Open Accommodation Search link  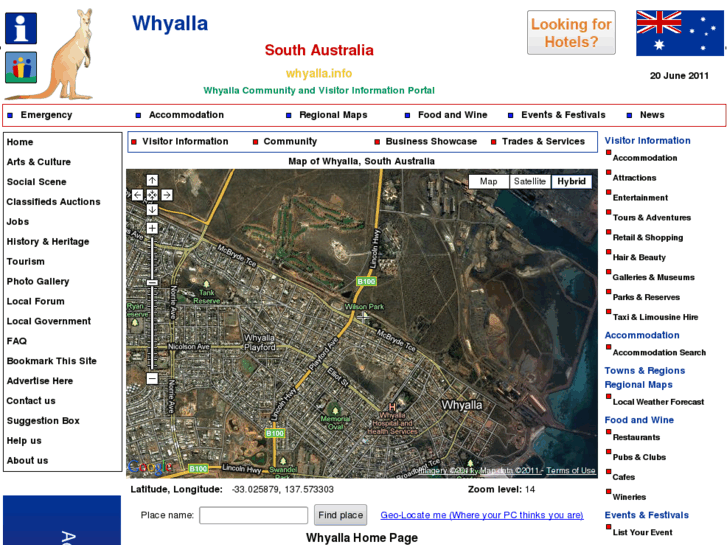(x=659, y=353)
